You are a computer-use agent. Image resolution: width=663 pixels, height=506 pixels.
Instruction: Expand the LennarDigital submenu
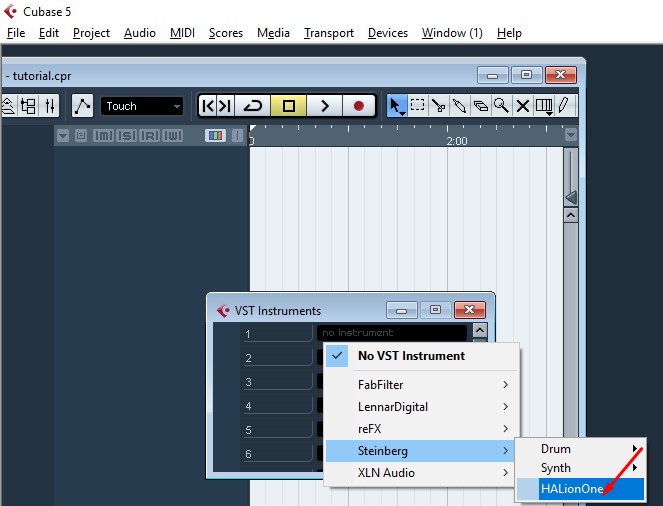point(422,407)
